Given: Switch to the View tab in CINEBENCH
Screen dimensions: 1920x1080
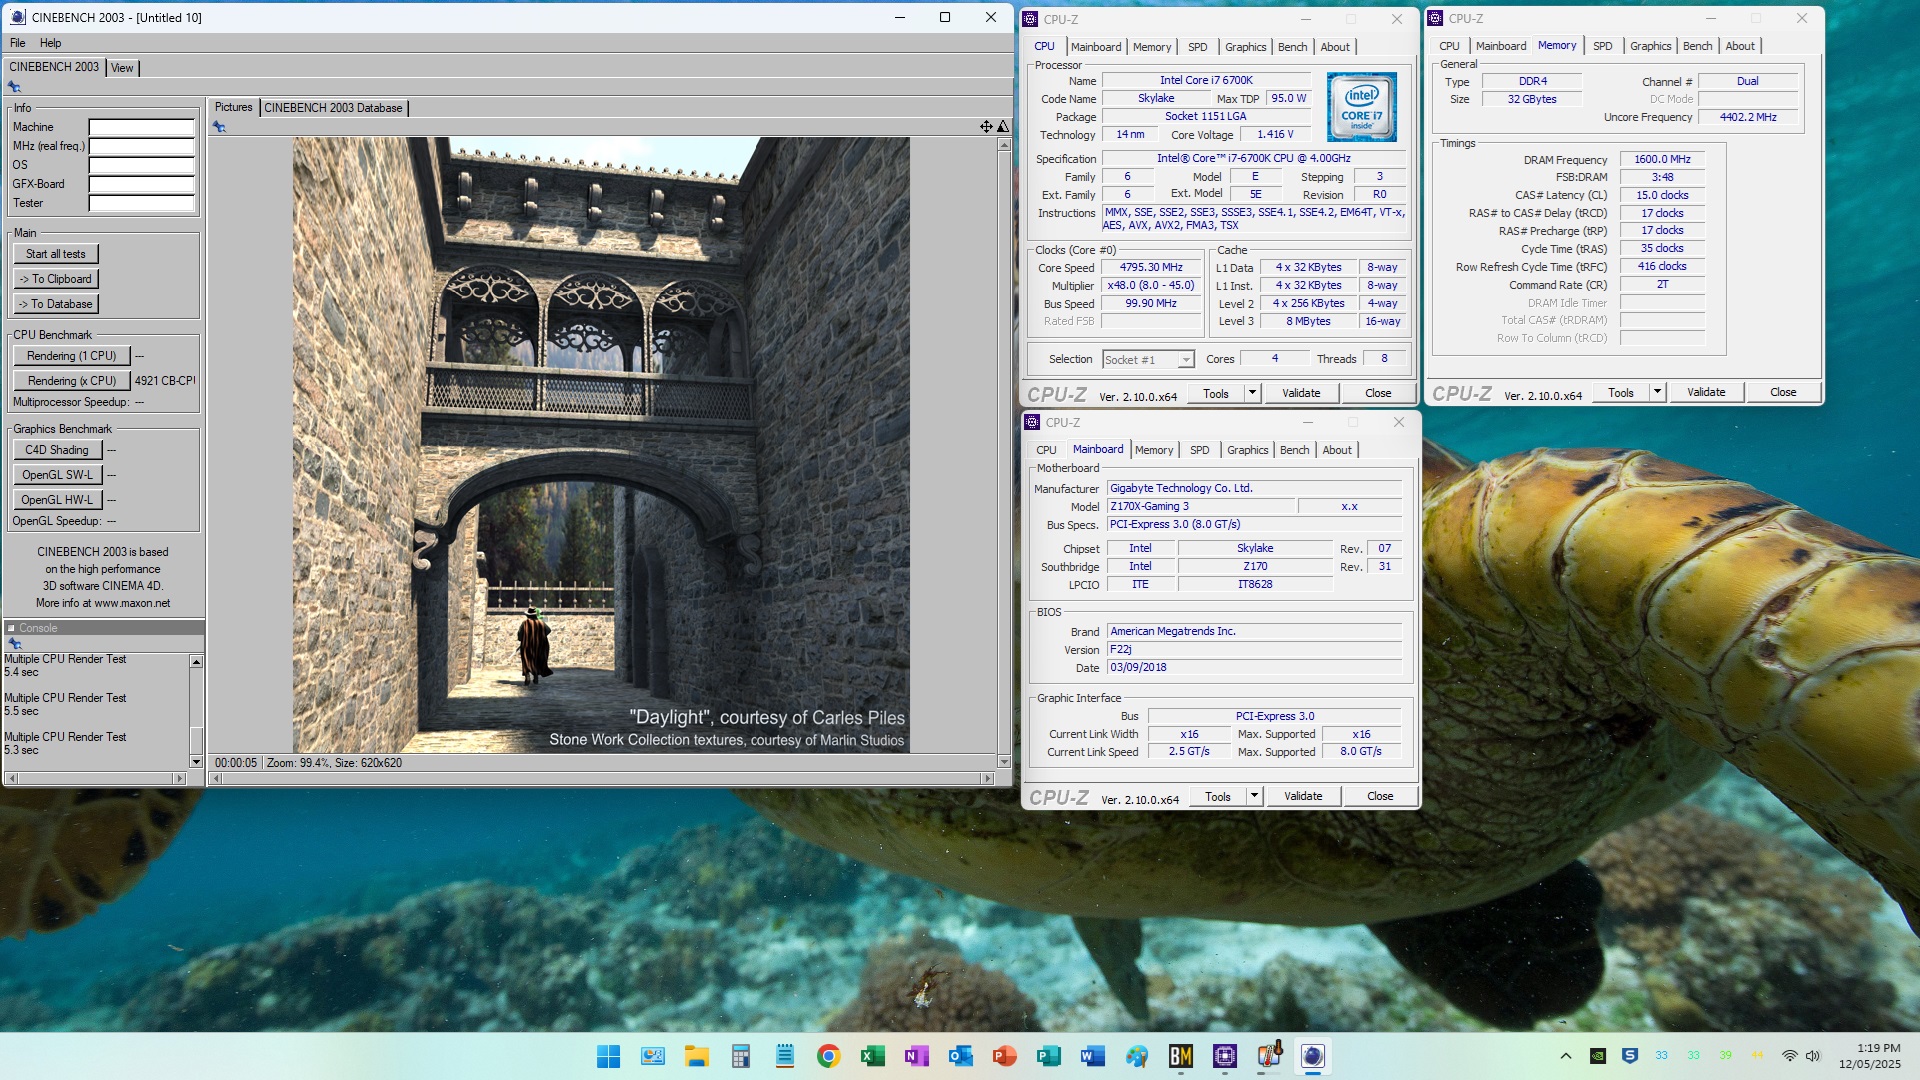Looking at the screenshot, I should (x=122, y=68).
